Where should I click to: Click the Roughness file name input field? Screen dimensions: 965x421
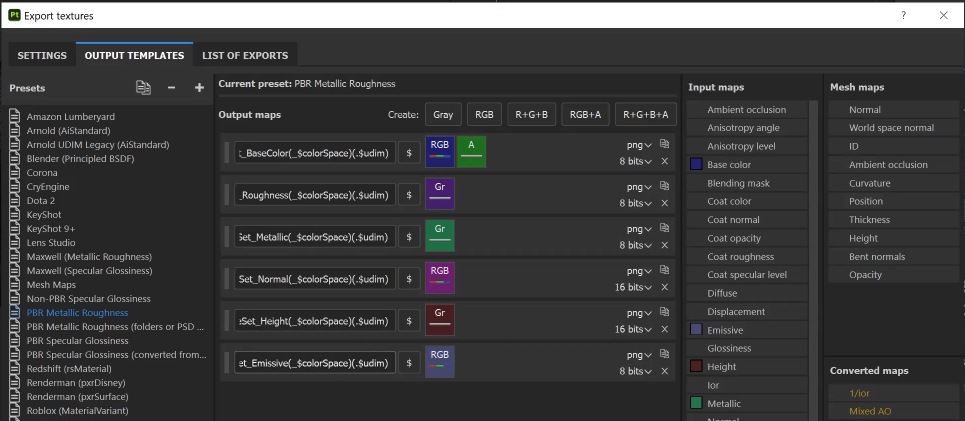click(x=315, y=194)
